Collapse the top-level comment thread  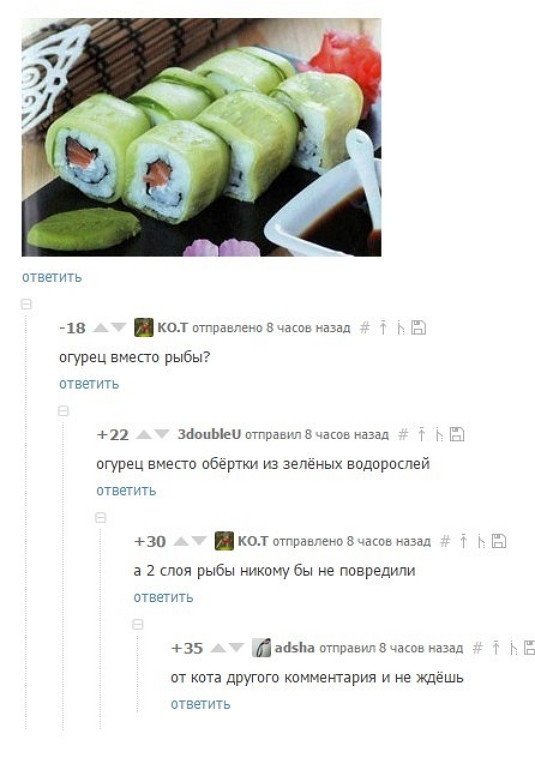point(26,304)
